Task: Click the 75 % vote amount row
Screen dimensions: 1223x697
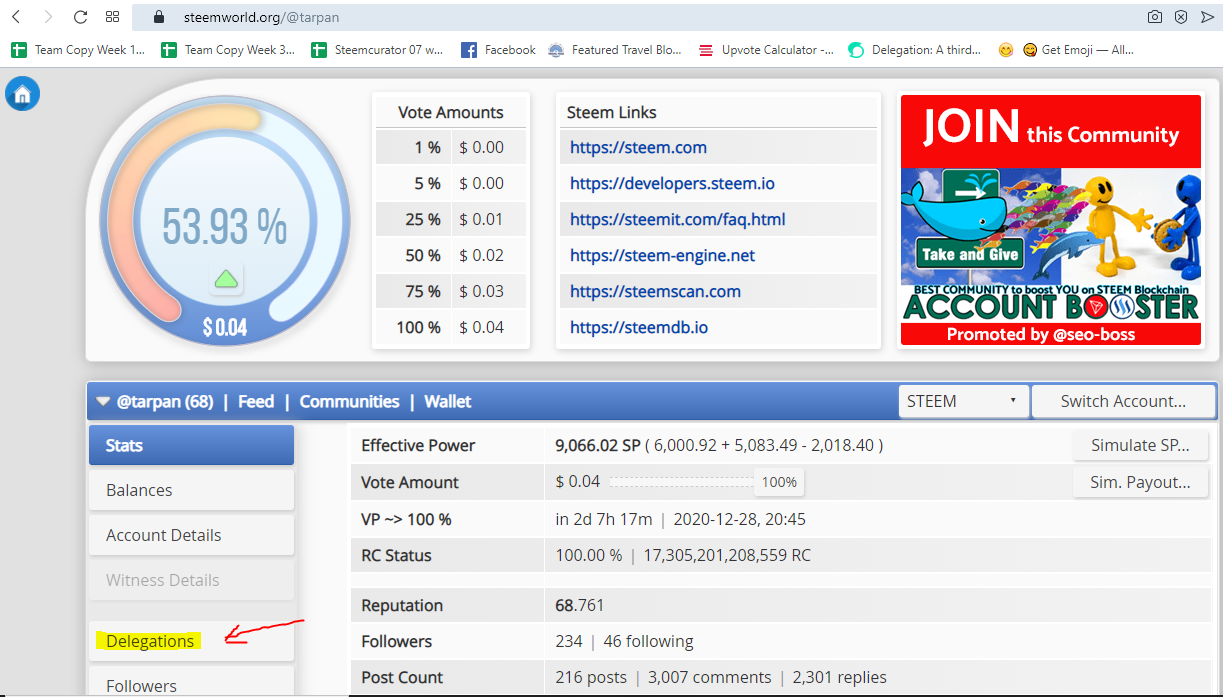Action: (x=451, y=291)
